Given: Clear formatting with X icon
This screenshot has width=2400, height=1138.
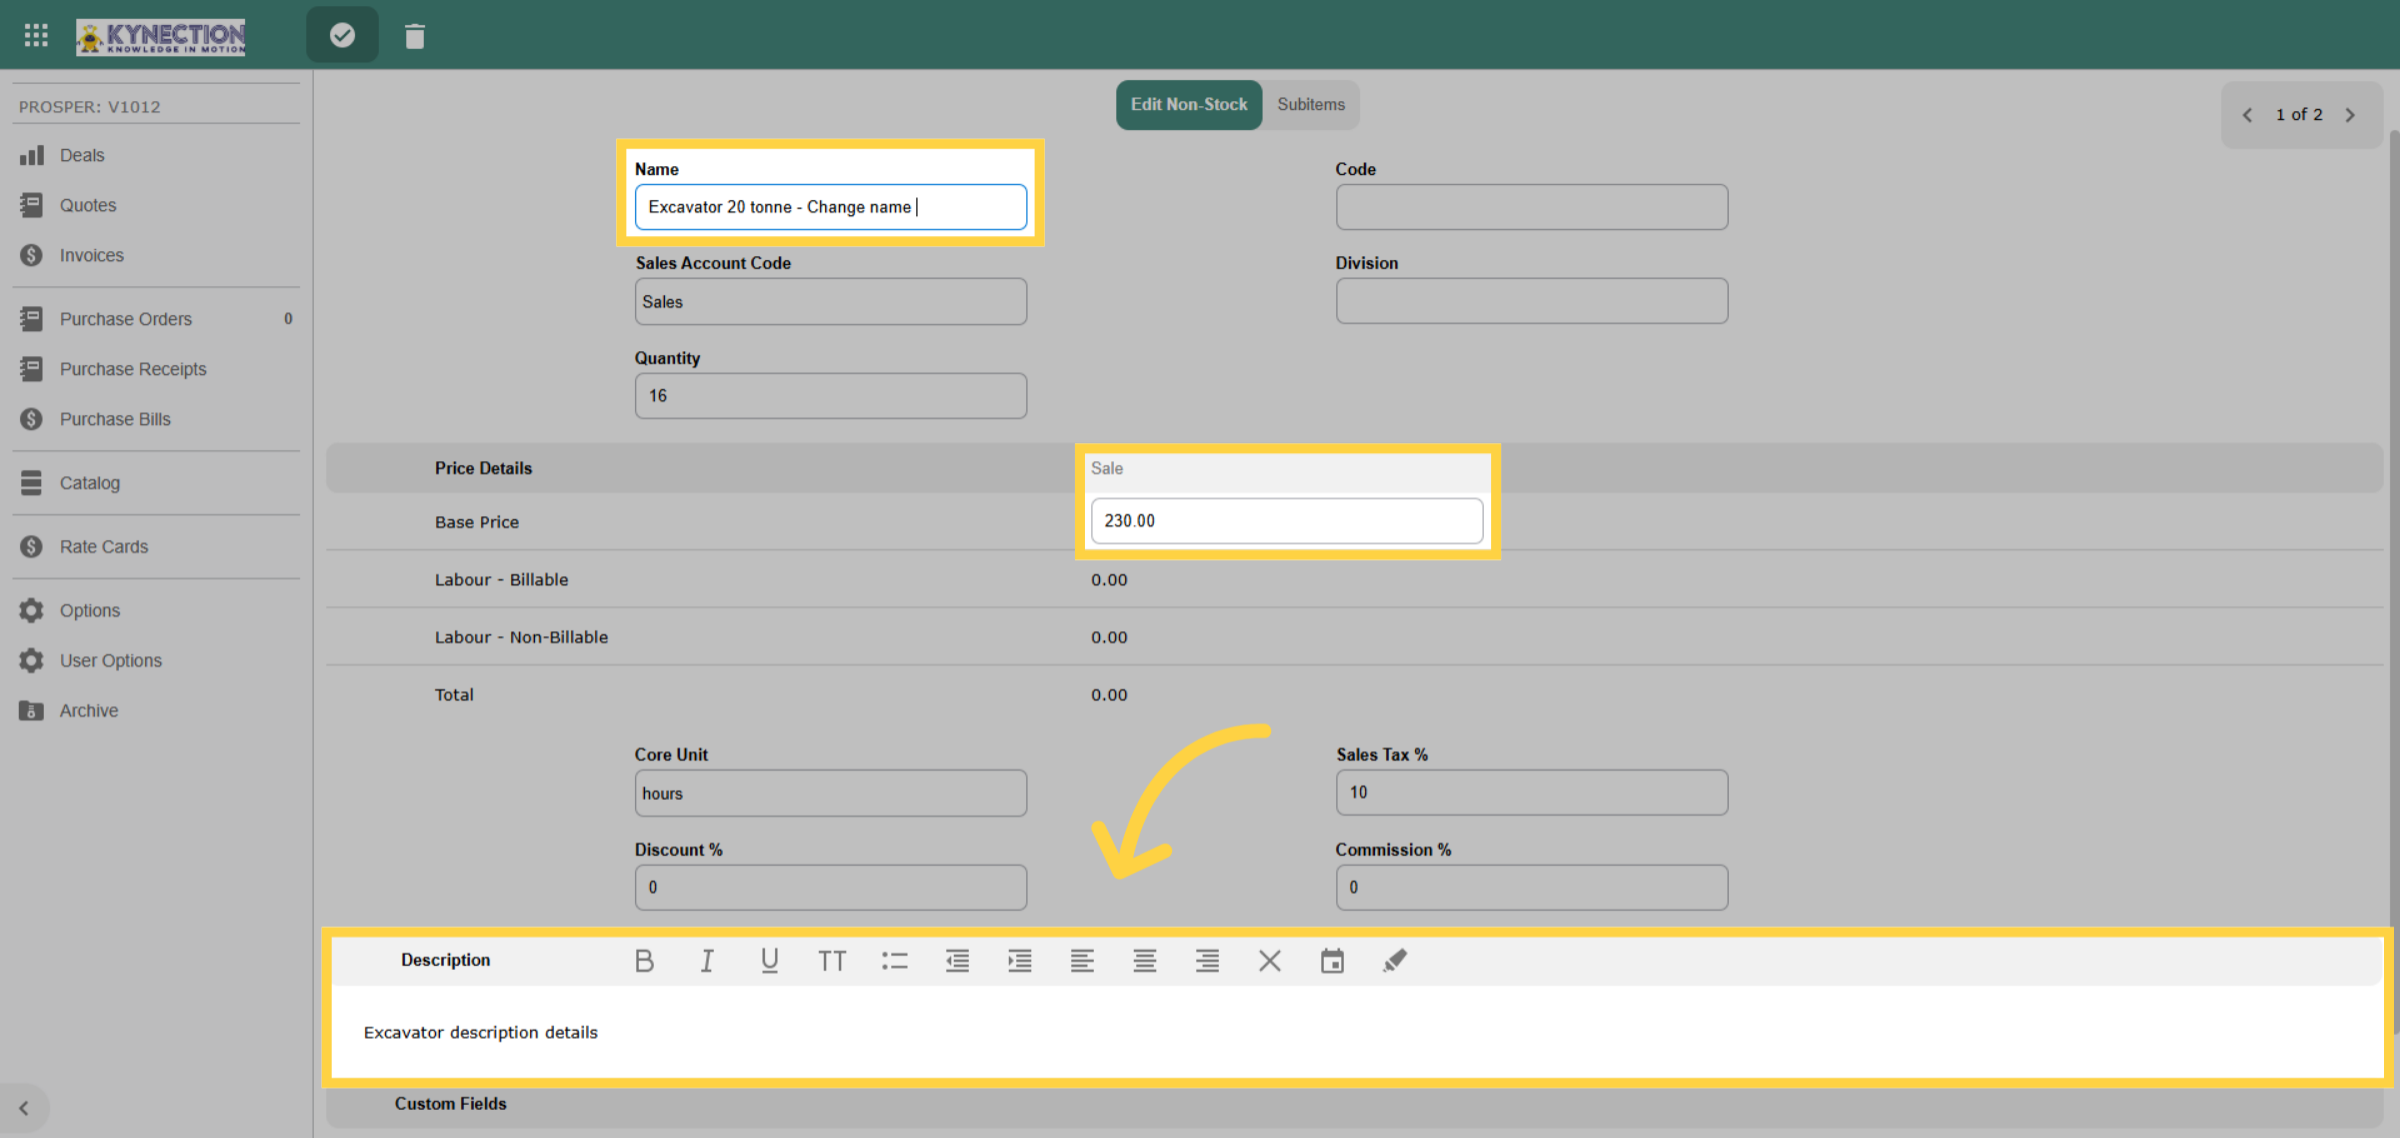Looking at the screenshot, I should coord(1270,961).
